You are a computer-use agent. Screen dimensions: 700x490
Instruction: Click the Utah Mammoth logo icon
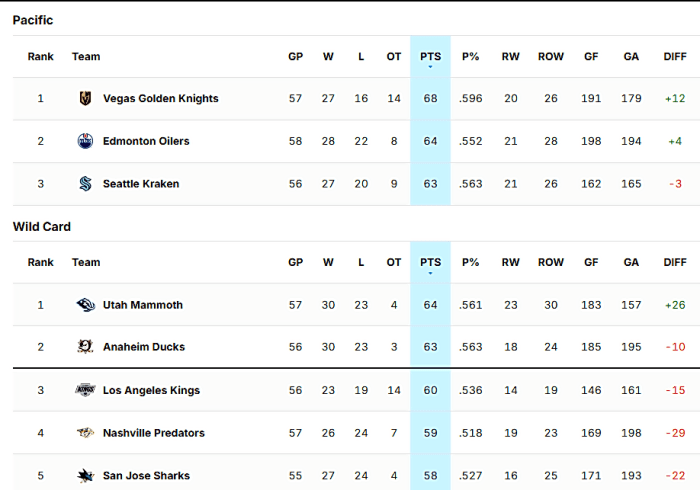click(85, 305)
